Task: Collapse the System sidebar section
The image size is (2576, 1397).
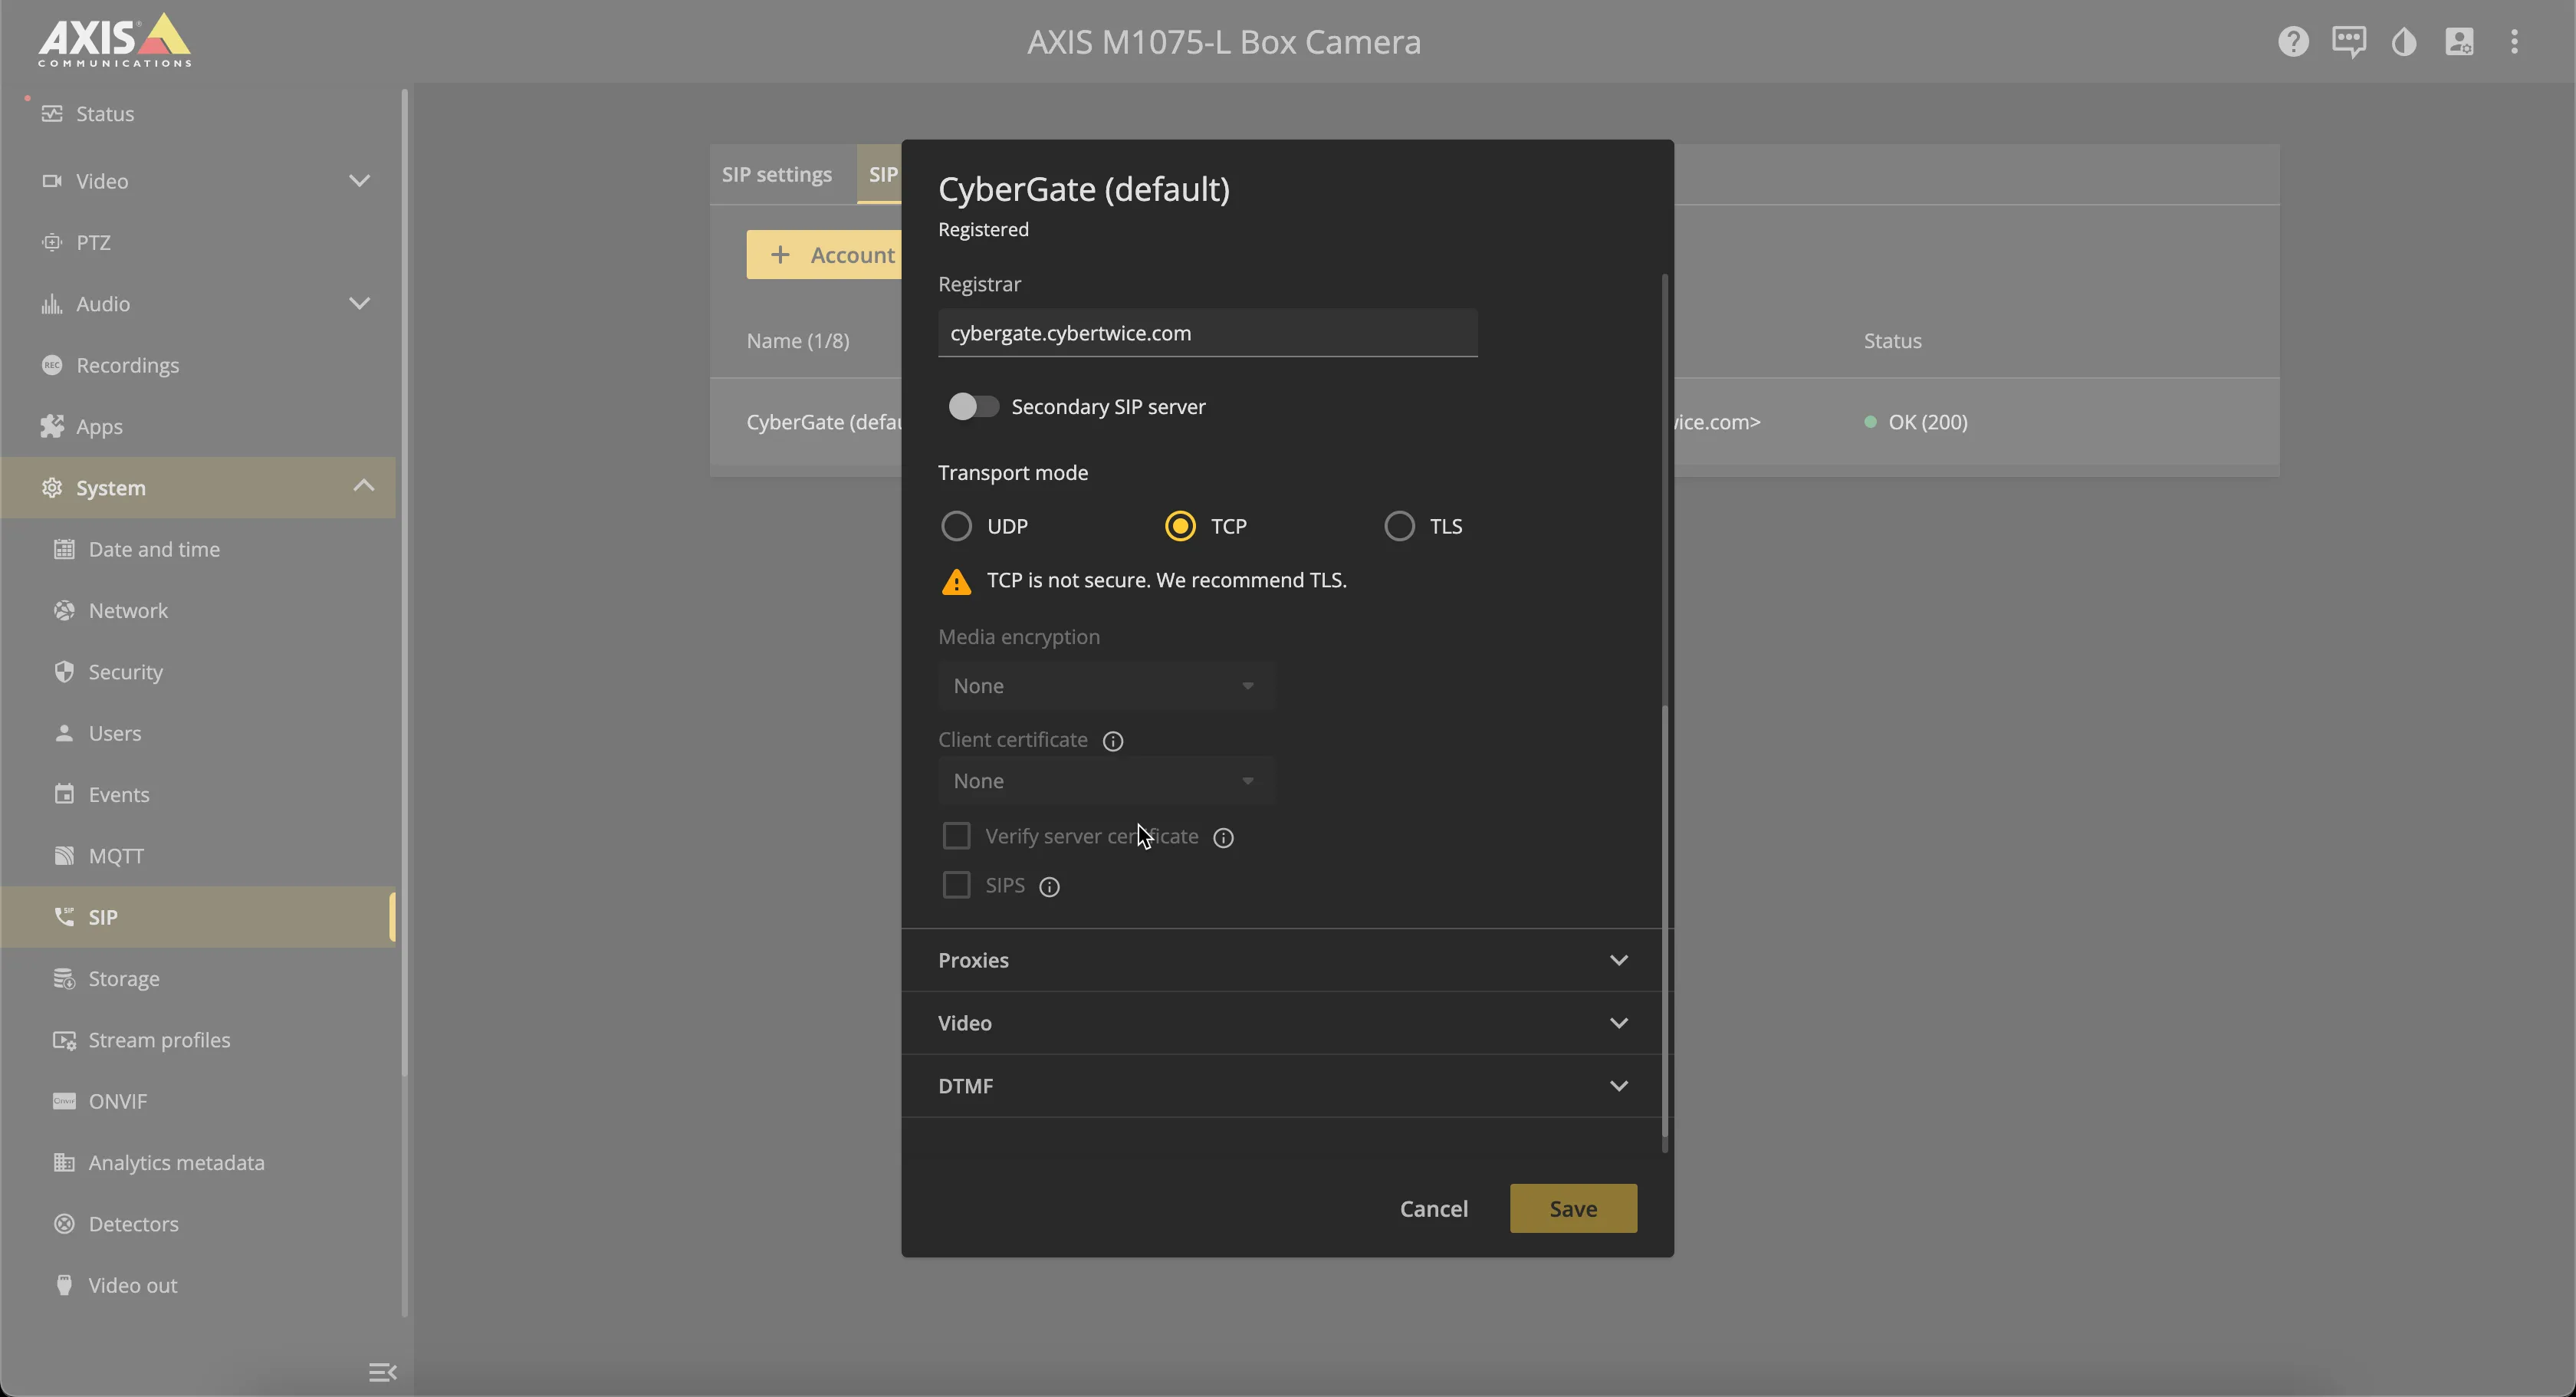Action: click(363, 486)
